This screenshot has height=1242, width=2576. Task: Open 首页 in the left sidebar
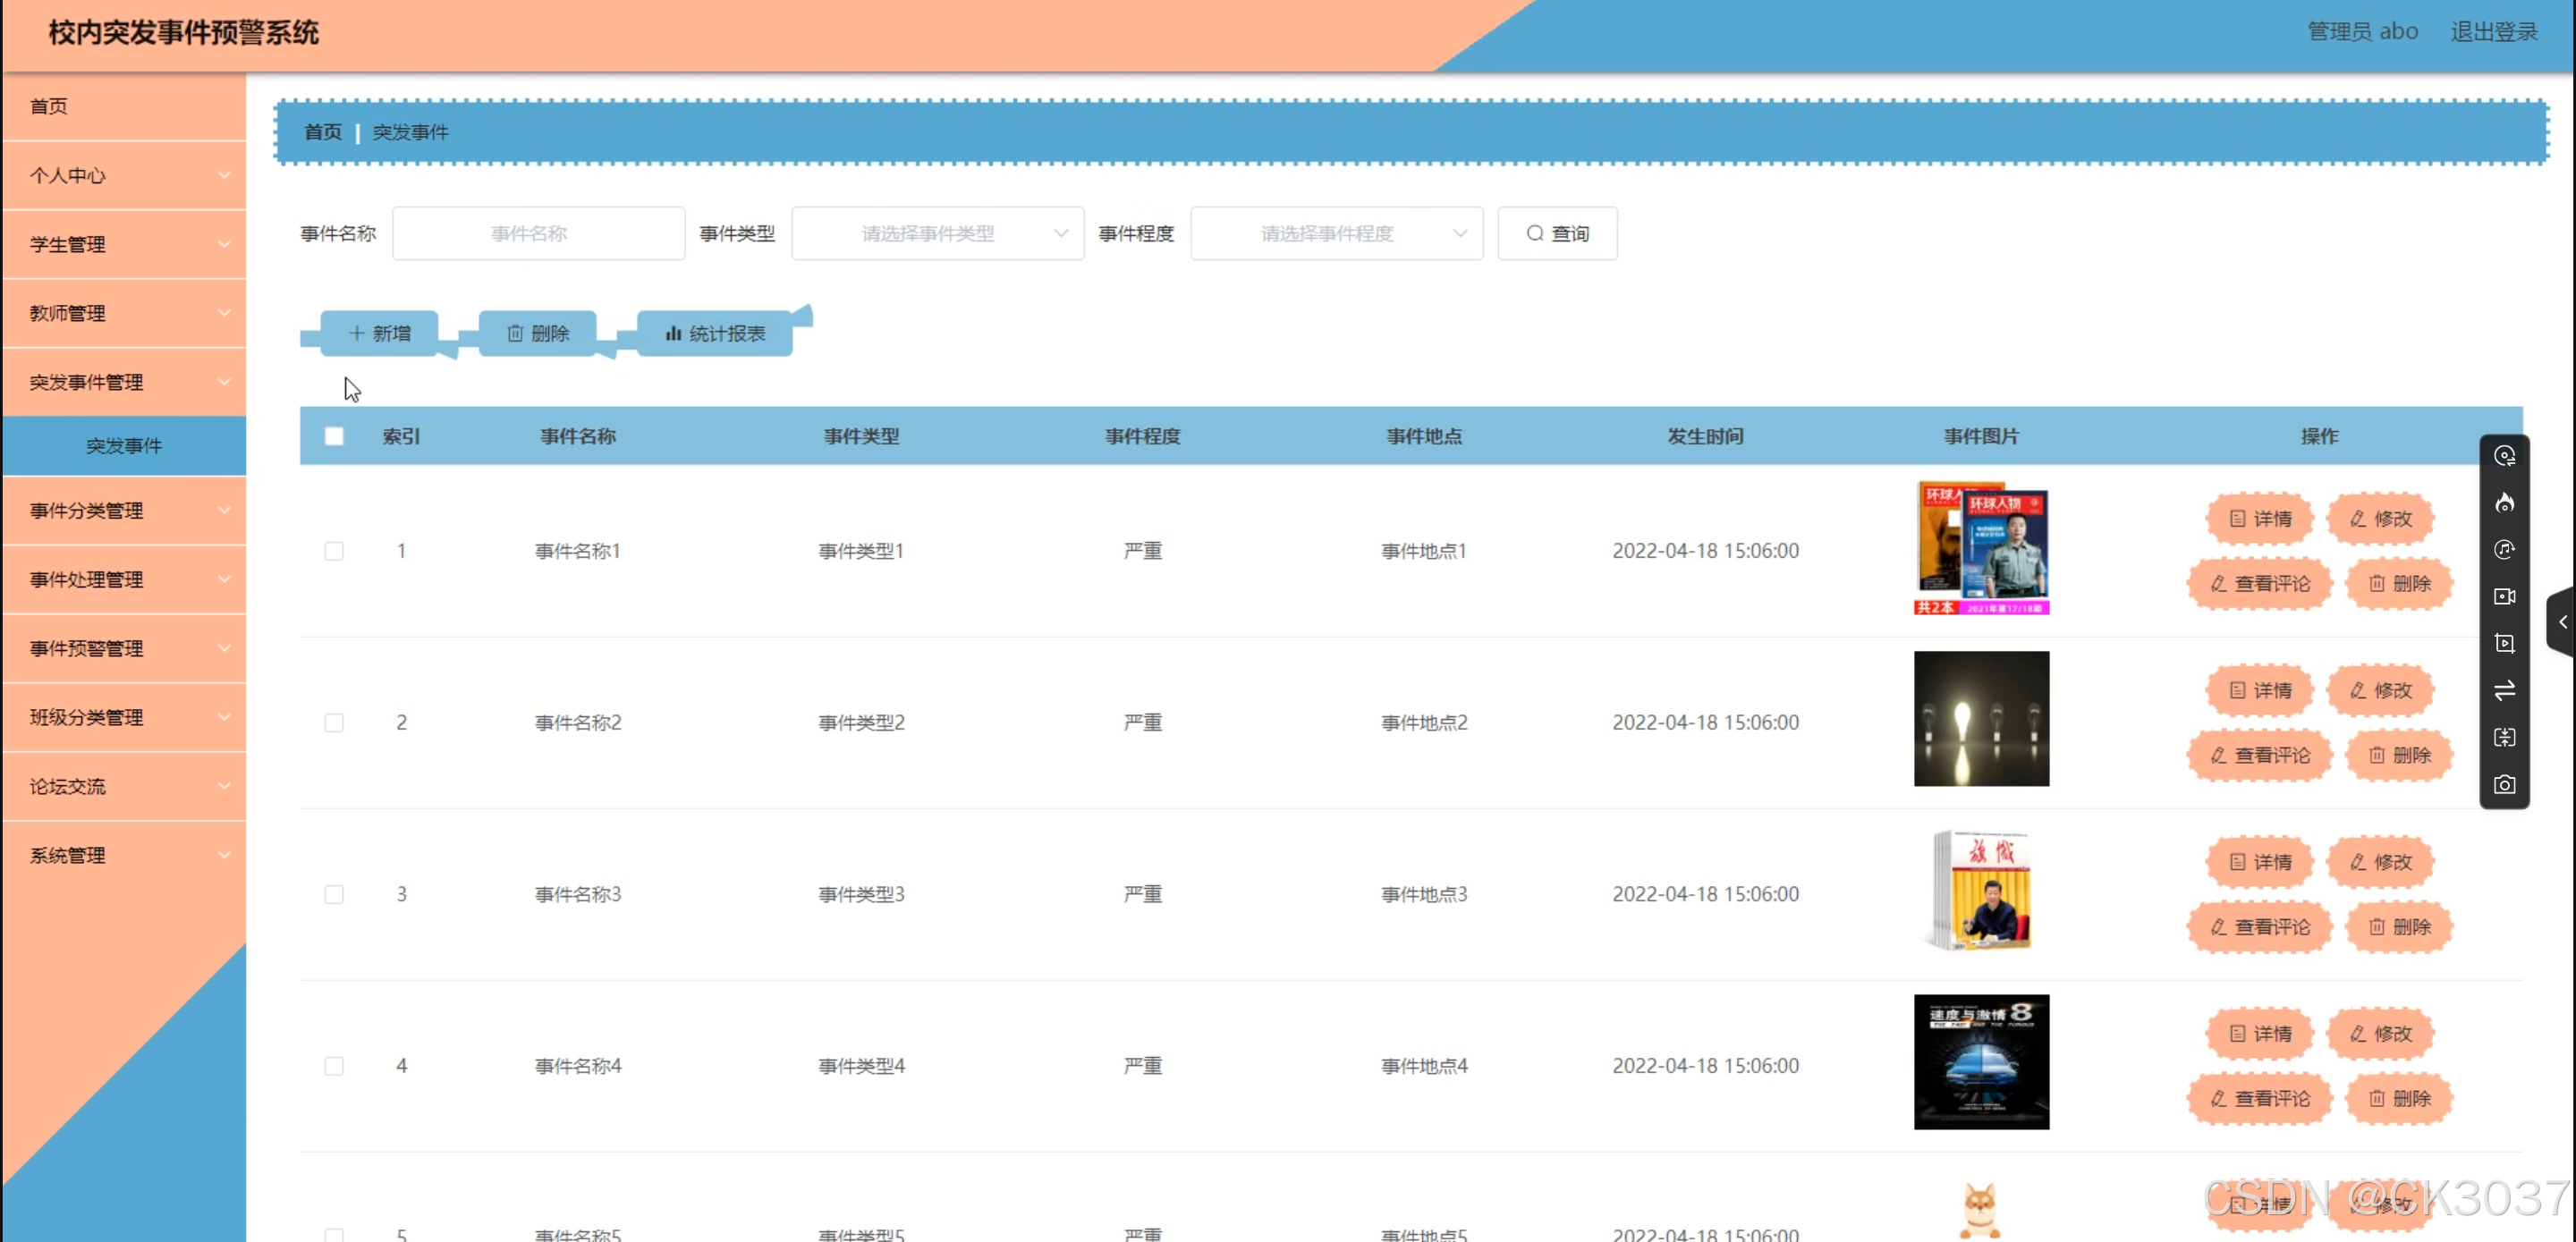pos(49,106)
